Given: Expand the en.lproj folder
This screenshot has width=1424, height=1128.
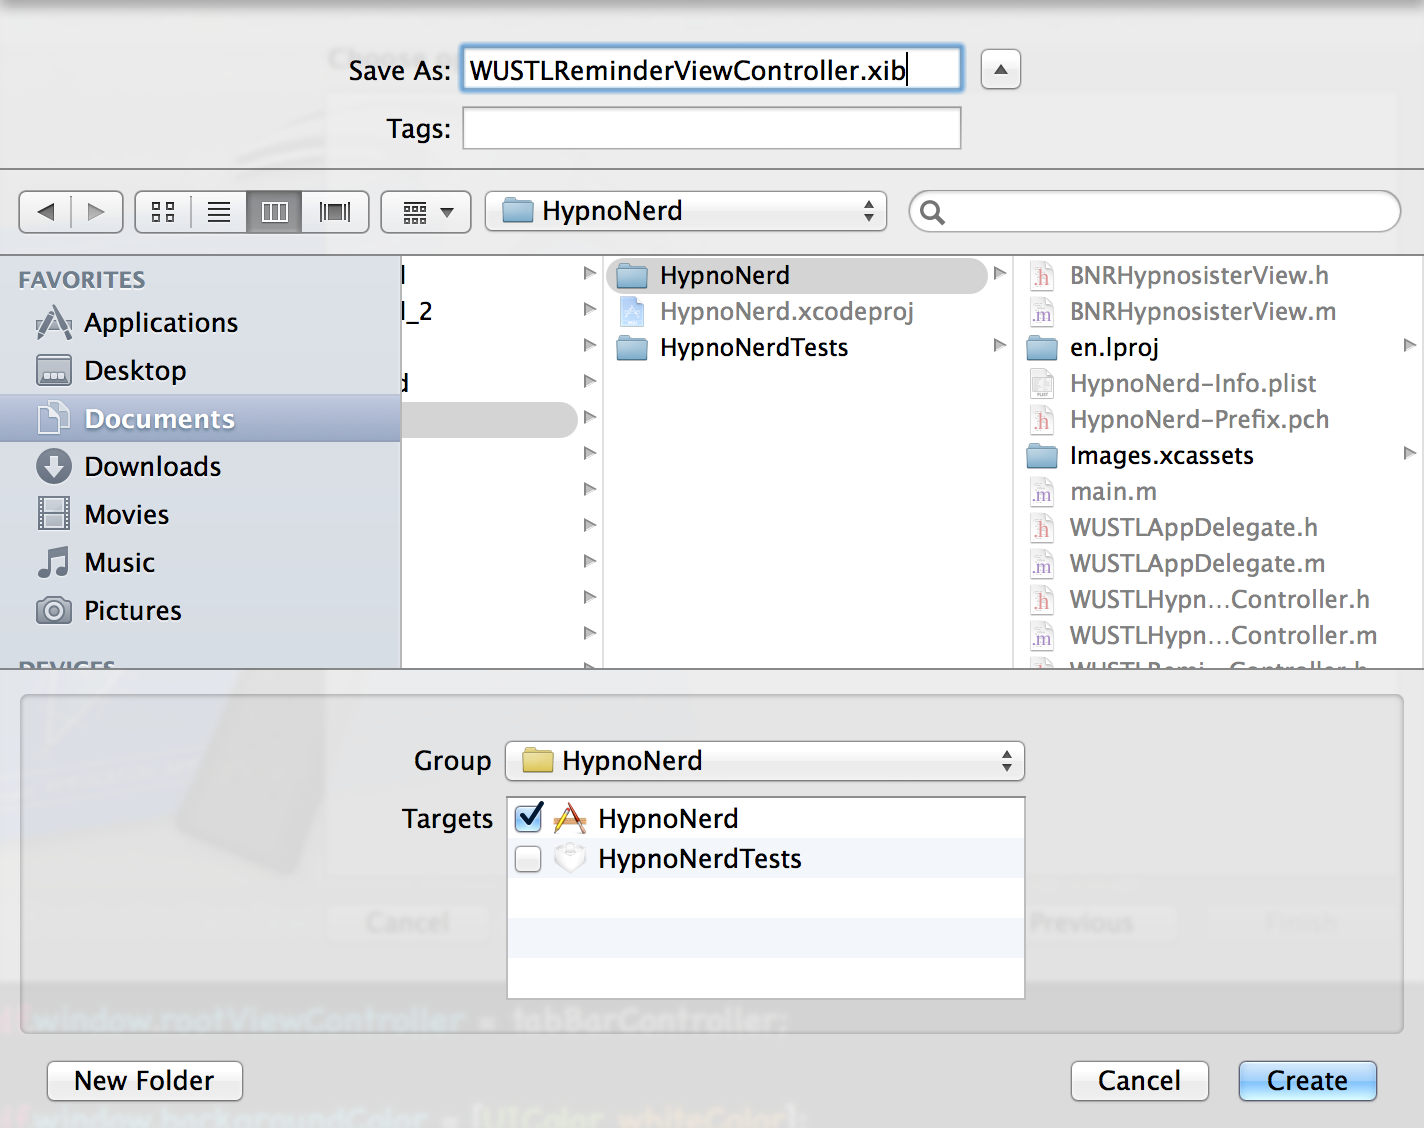Looking at the screenshot, I should pos(1409,346).
